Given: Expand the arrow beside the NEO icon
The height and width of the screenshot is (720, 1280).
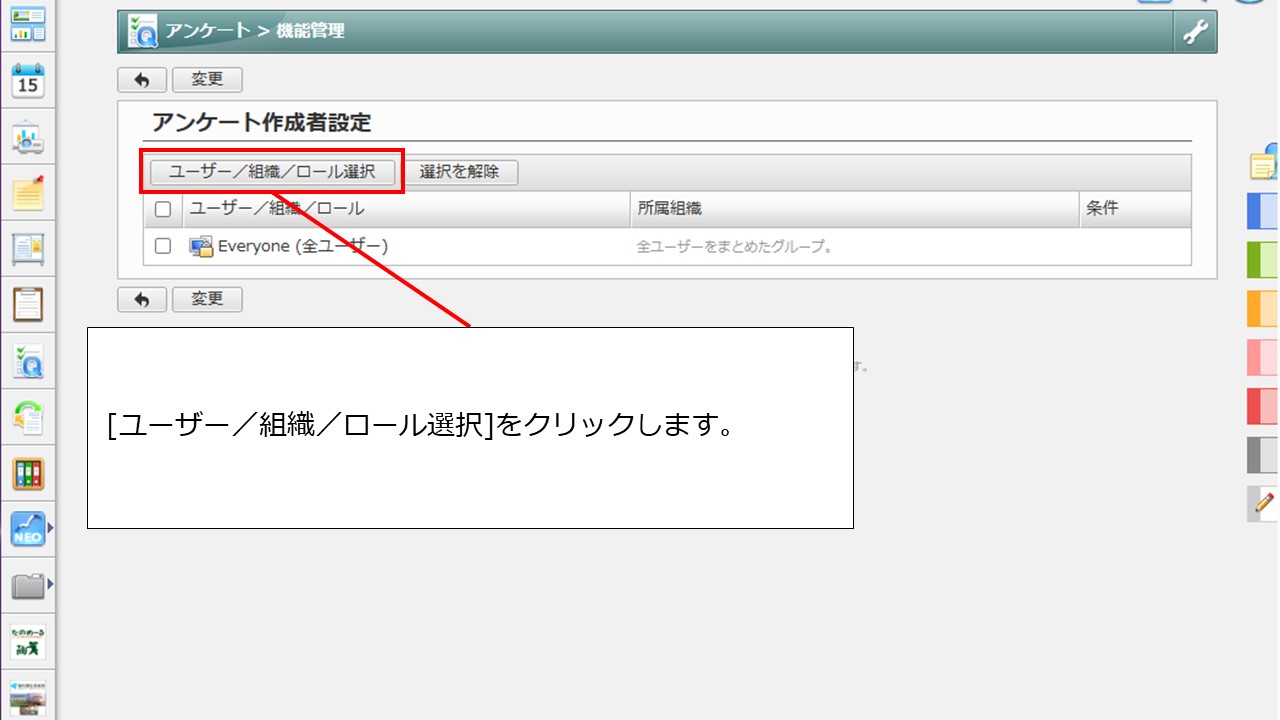Looking at the screenshot, I should (50, 526).
